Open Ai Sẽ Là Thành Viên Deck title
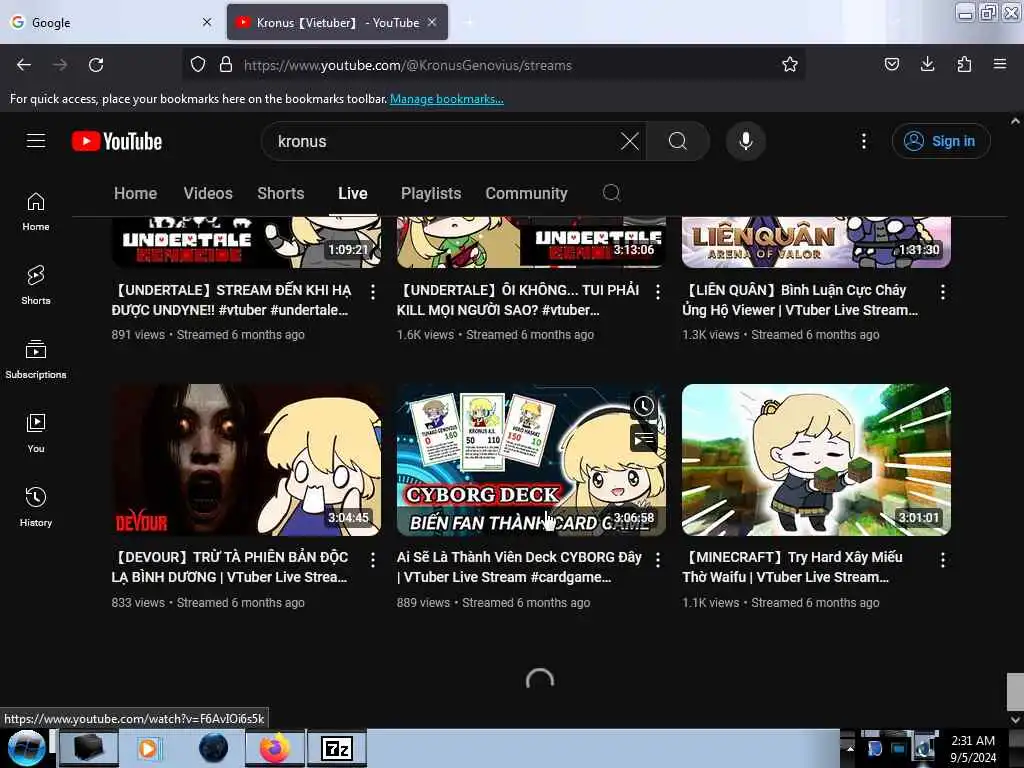 [x=519, y=567]
